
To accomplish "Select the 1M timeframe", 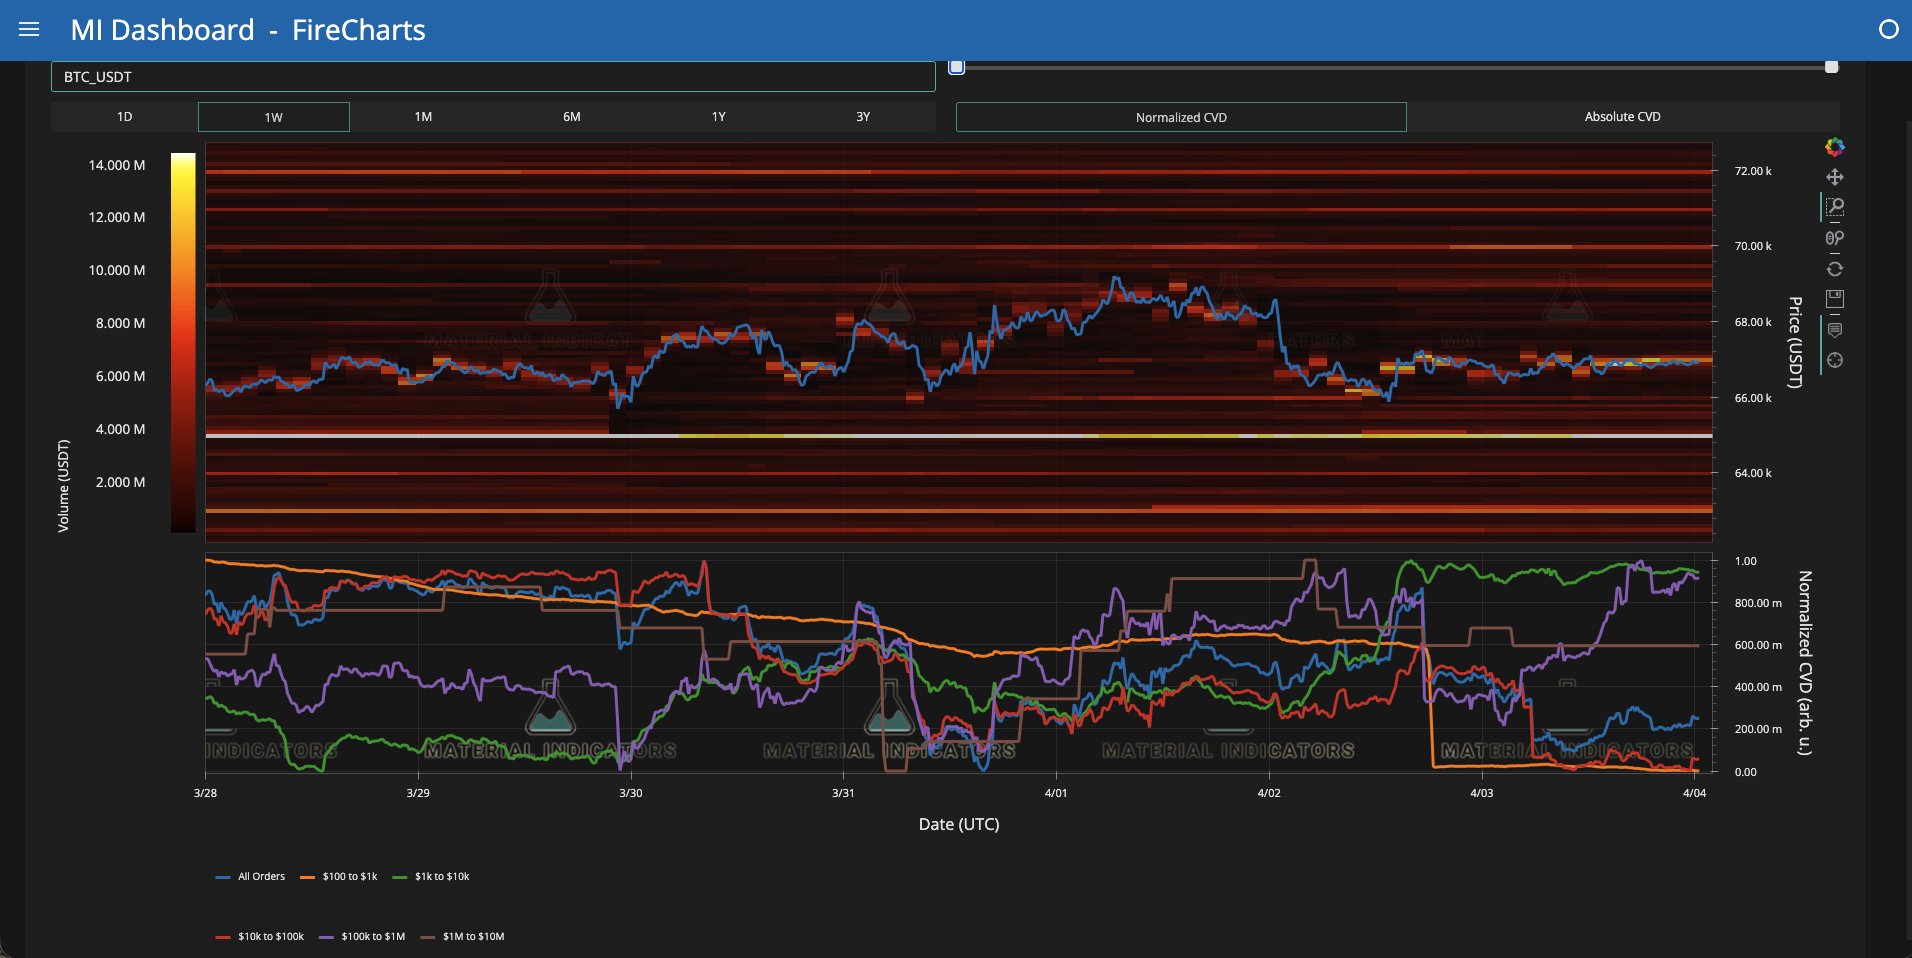I will point(423,117).
